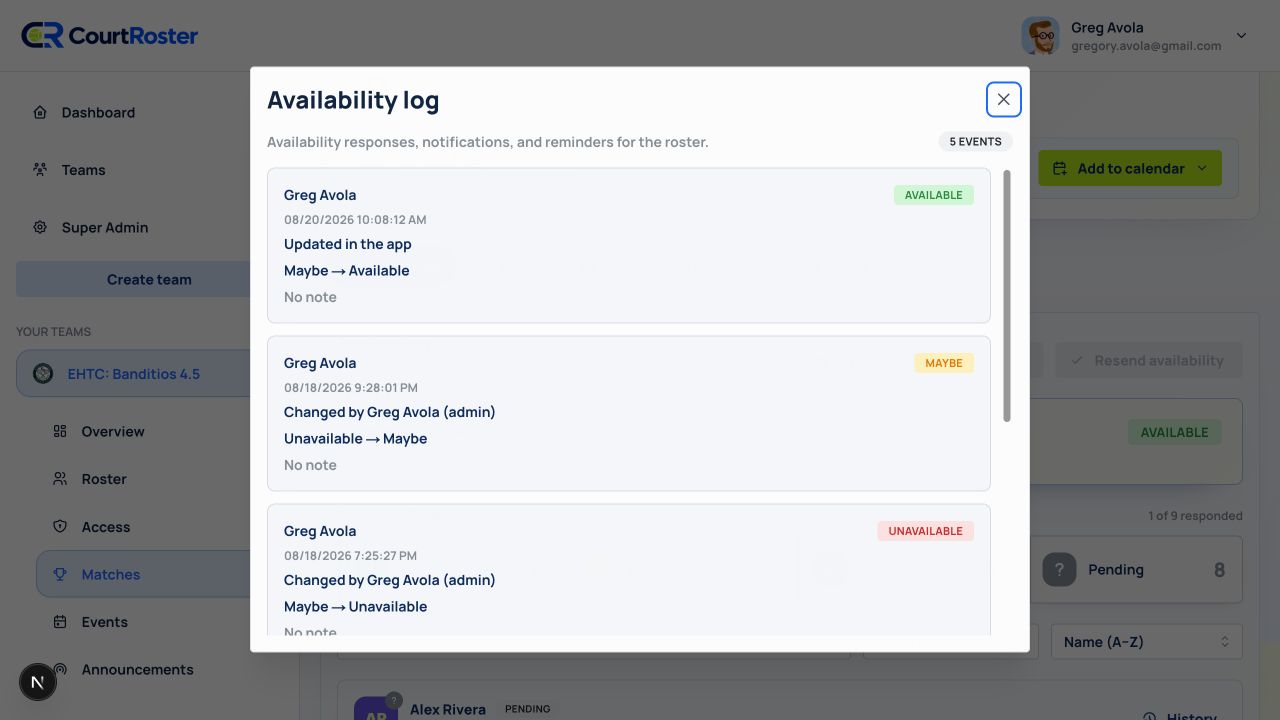Click the Next.js dev tools badge

tap(38, 683)
